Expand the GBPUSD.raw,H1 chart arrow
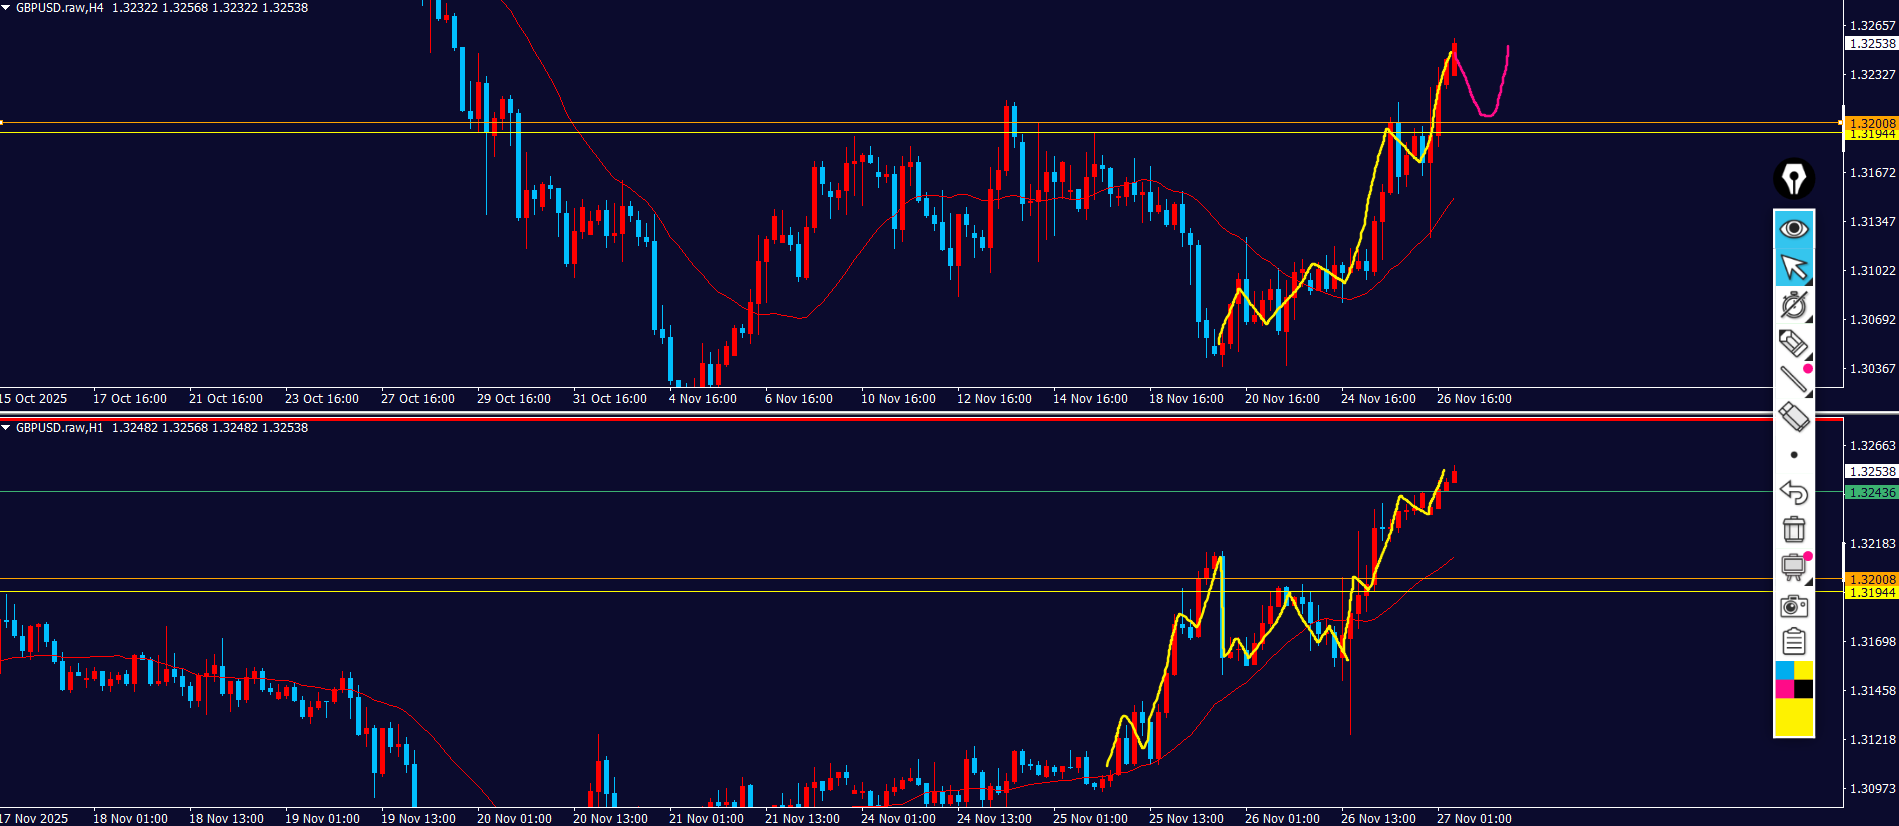Viewport: 1899px width, 826px height. coord(6,428)
